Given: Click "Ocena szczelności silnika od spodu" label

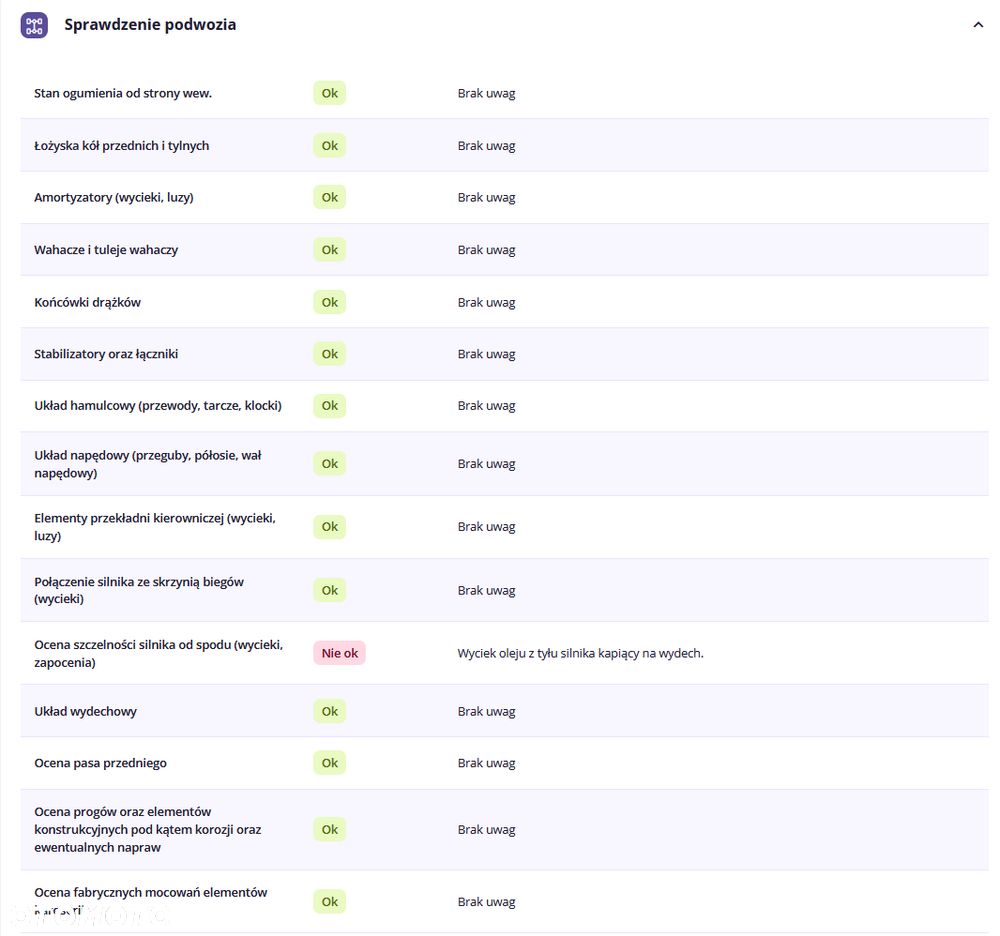Looking at the screenshot, I should point(159,654).
